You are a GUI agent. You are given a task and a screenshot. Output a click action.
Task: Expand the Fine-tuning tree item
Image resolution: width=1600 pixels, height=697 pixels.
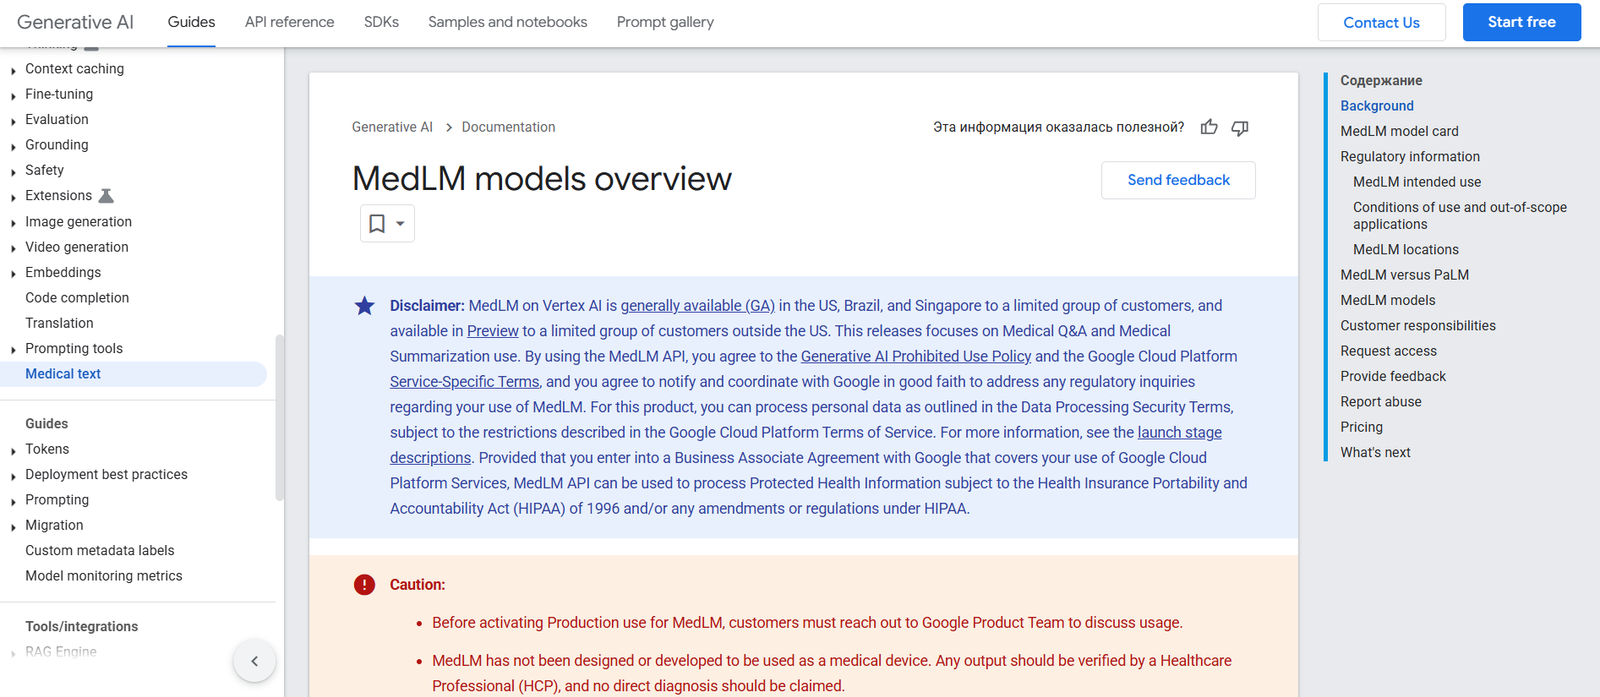(x=13, y=95)
